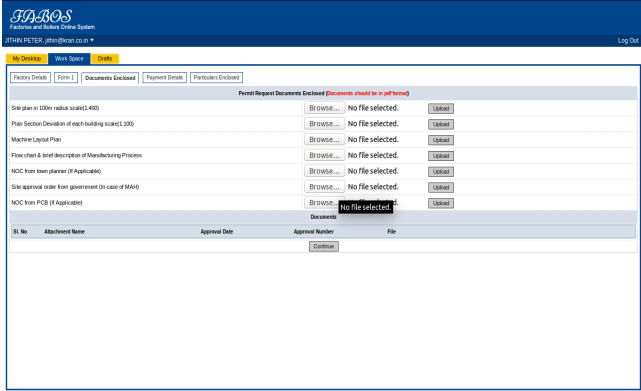Select the Documents Enclosed sub-tab

(x=110, y=78)
